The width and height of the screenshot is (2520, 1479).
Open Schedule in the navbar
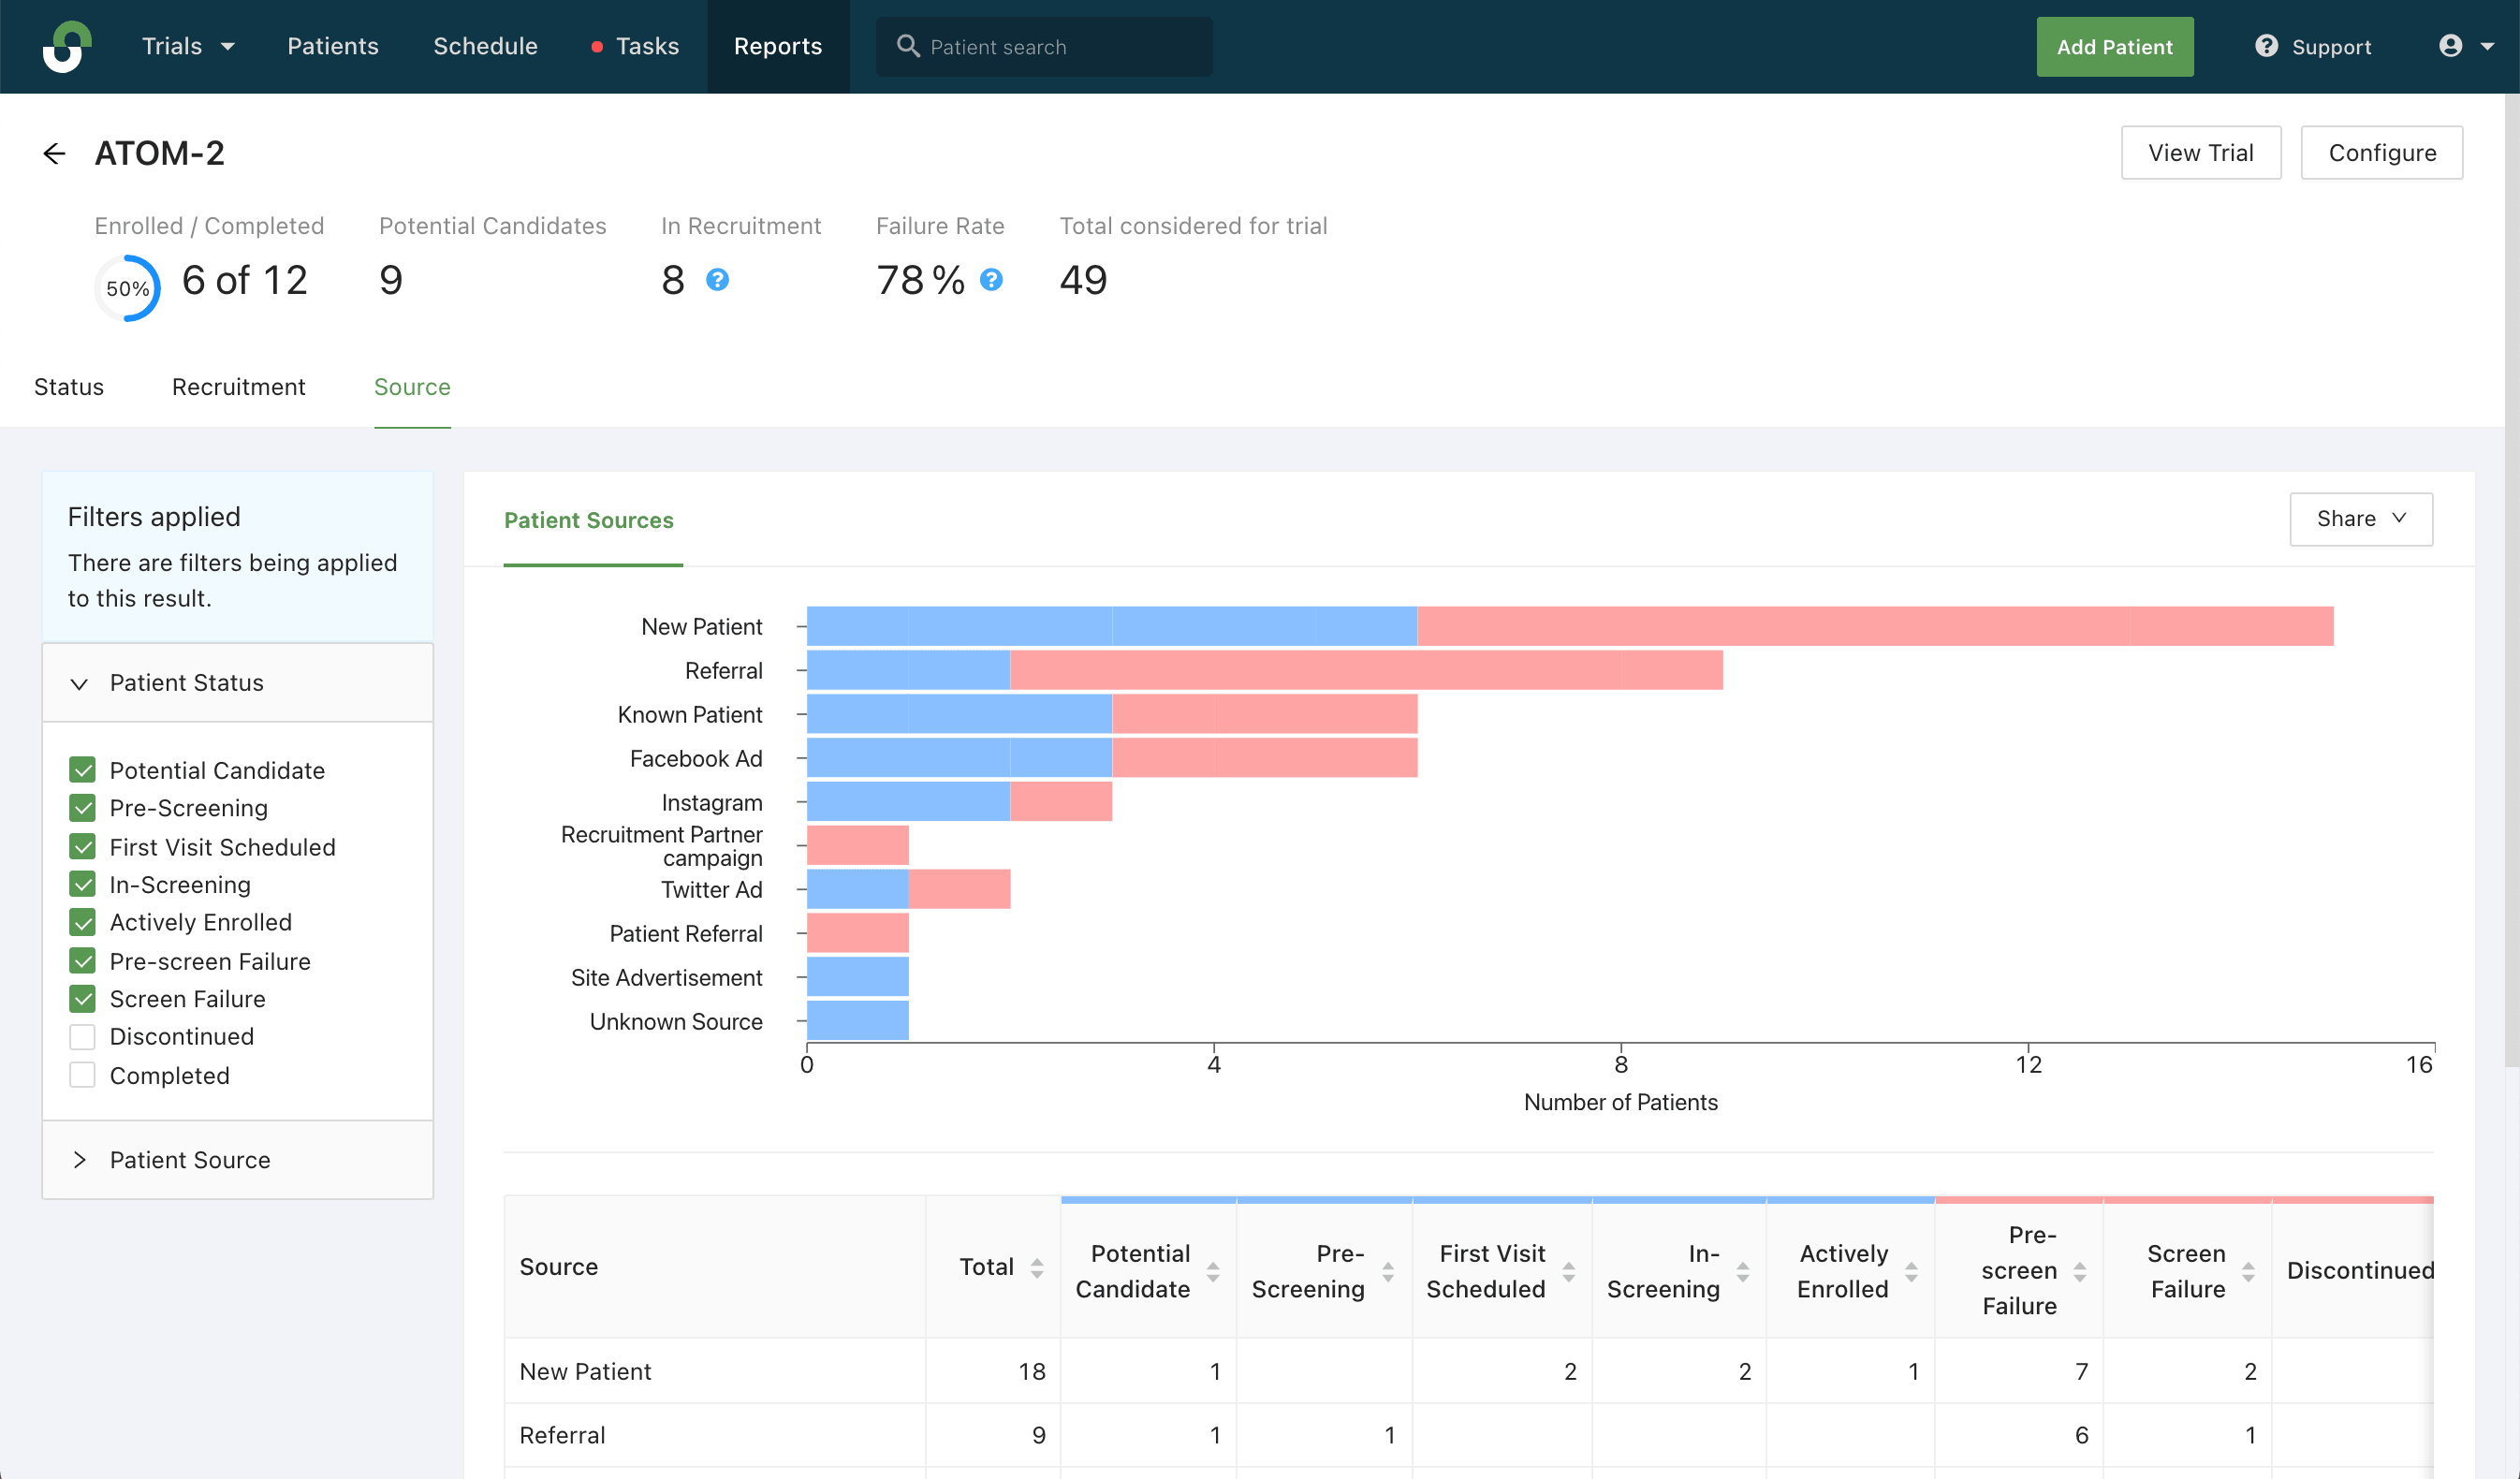485,46
